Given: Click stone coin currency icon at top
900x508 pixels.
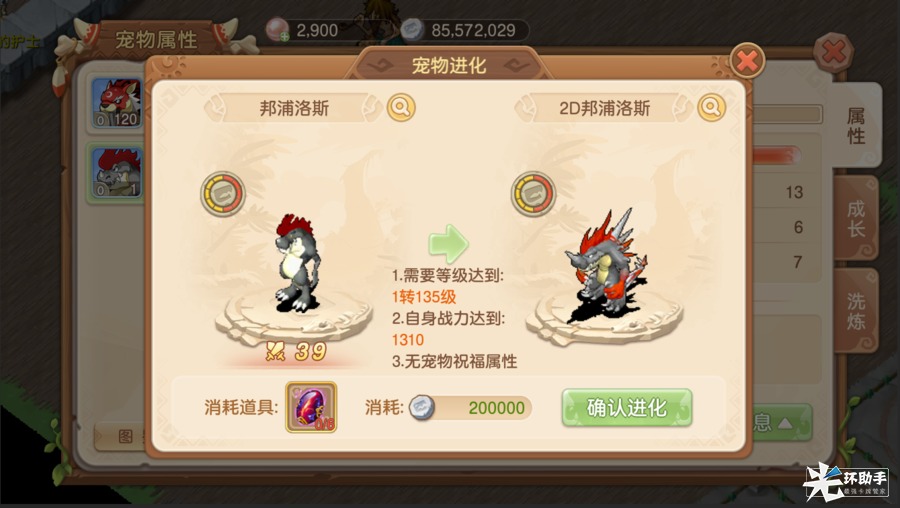Looking at the screenshot, I should pos(412,30).
